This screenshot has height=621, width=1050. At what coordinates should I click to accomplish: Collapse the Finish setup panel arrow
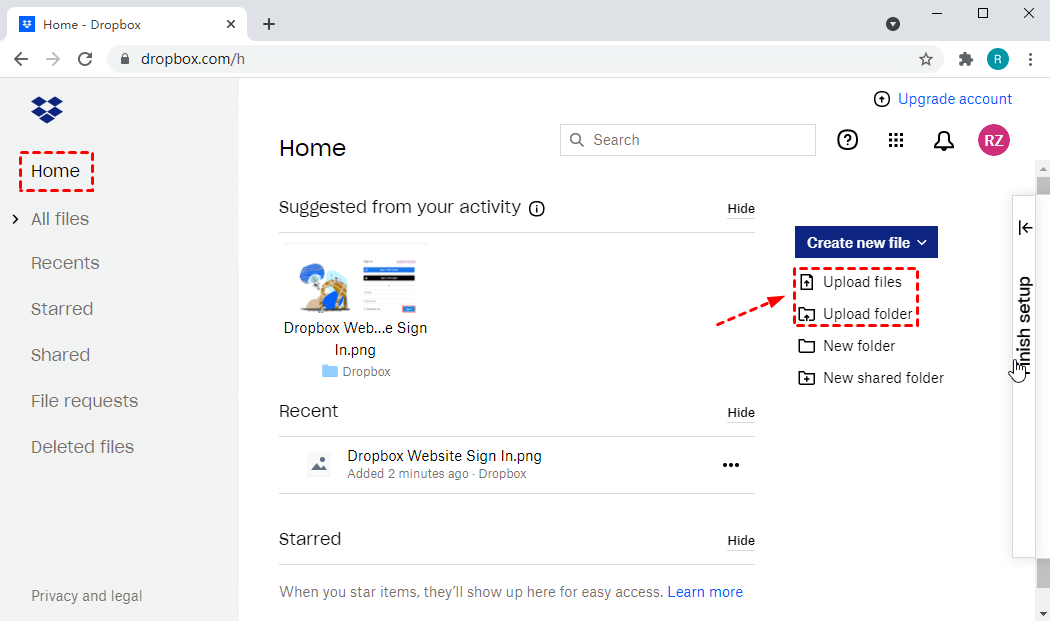1025,228
